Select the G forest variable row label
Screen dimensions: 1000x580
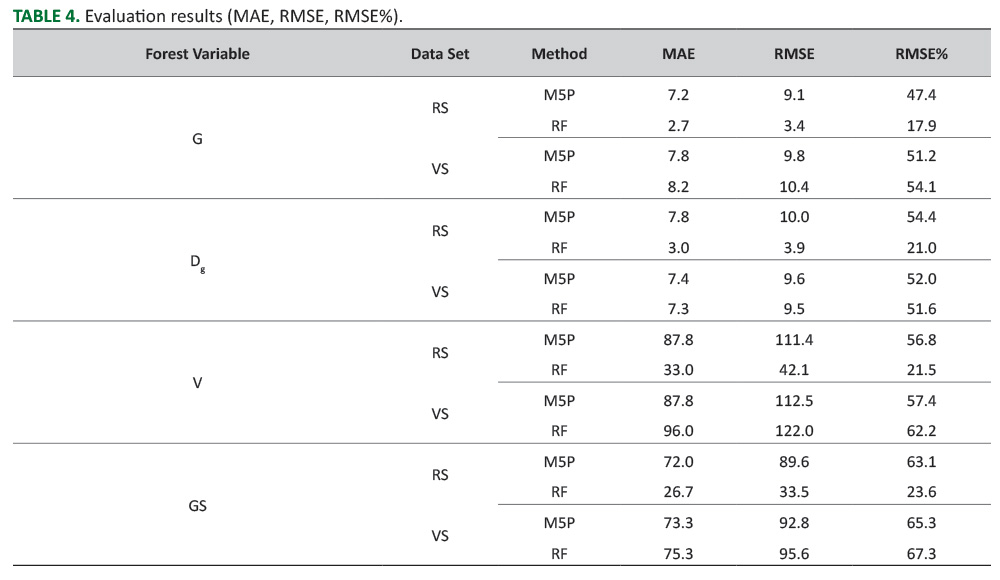(x=197, y=140)
